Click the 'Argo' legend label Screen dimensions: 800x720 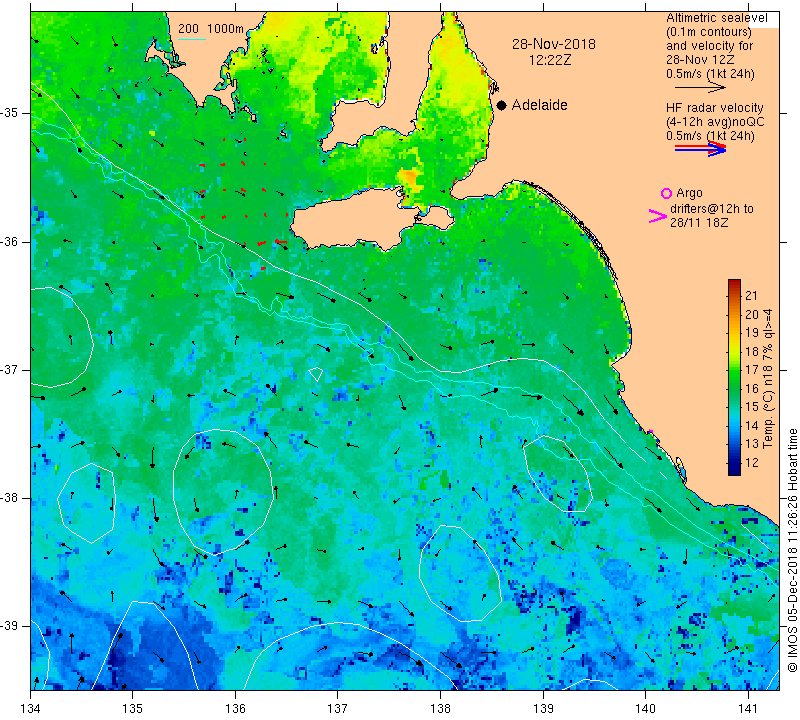689,193
